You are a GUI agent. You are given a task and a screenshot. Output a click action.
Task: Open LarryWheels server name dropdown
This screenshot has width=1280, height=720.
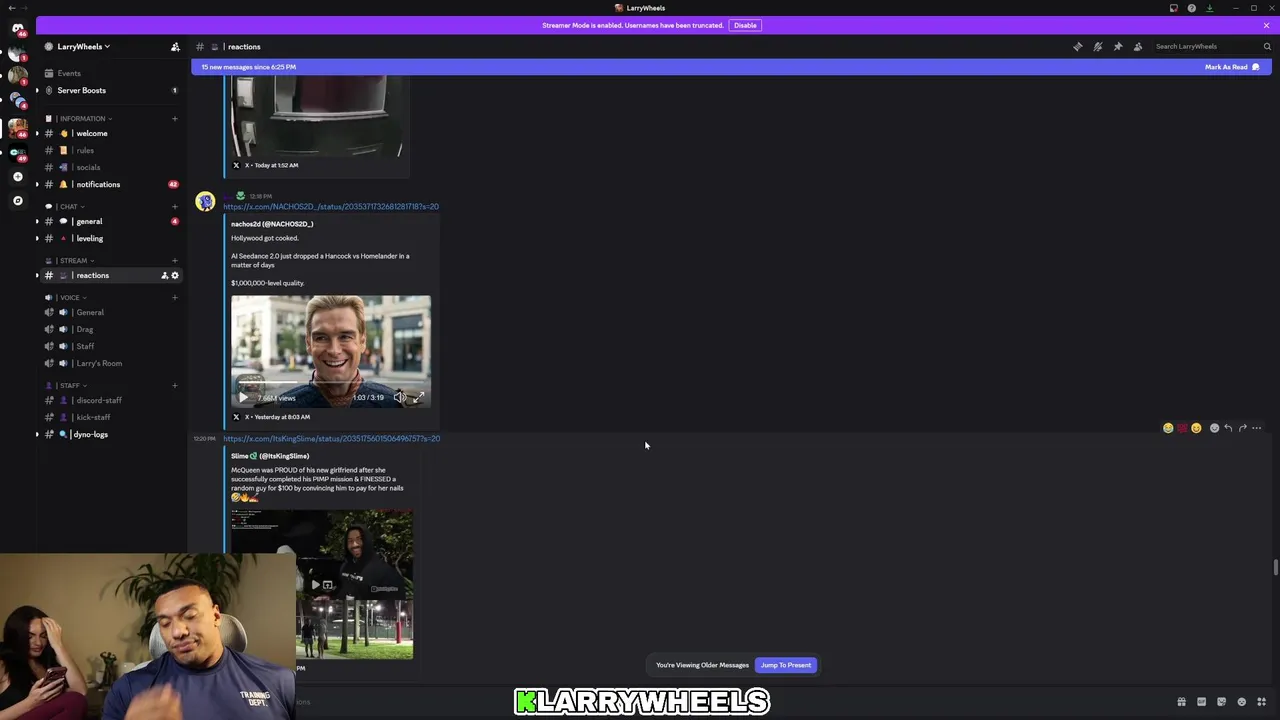(x=84, y=46)
